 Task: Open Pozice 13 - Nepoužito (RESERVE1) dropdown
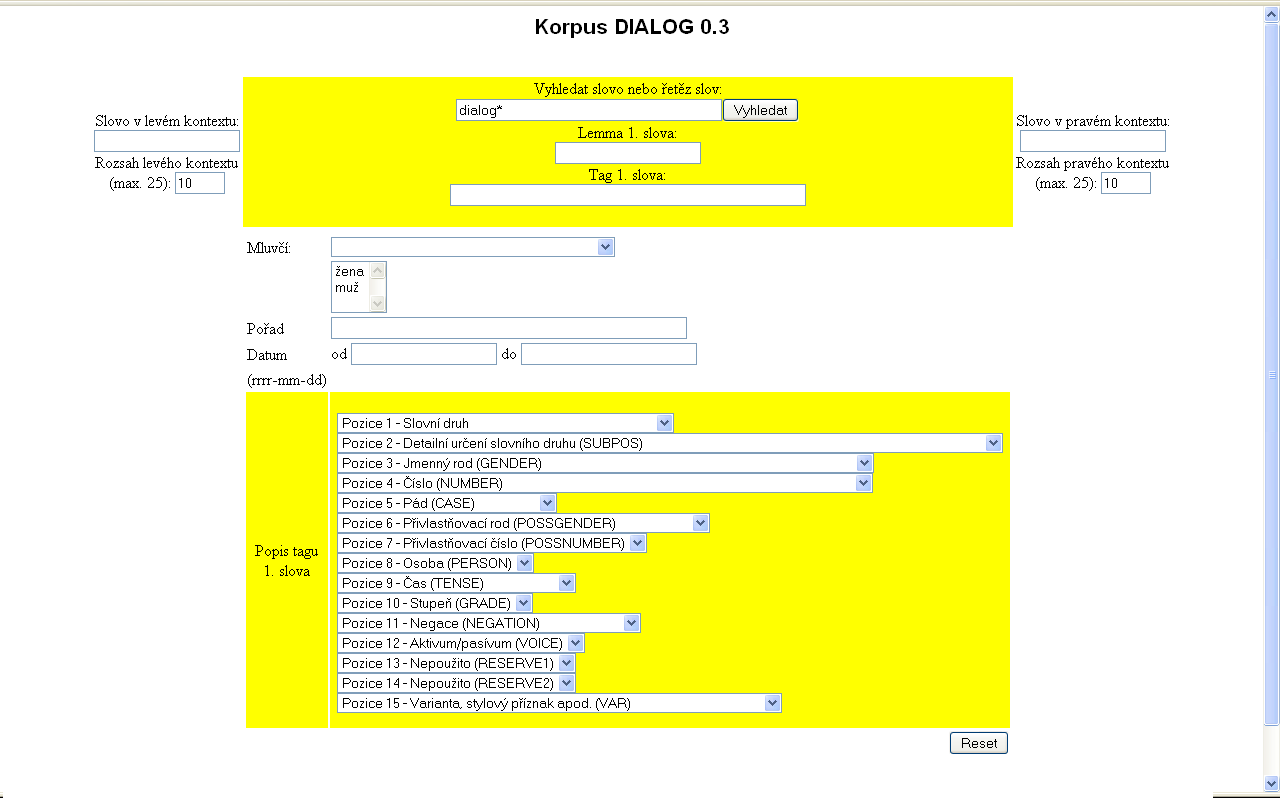pyautogui.click(x=456, y=663)
